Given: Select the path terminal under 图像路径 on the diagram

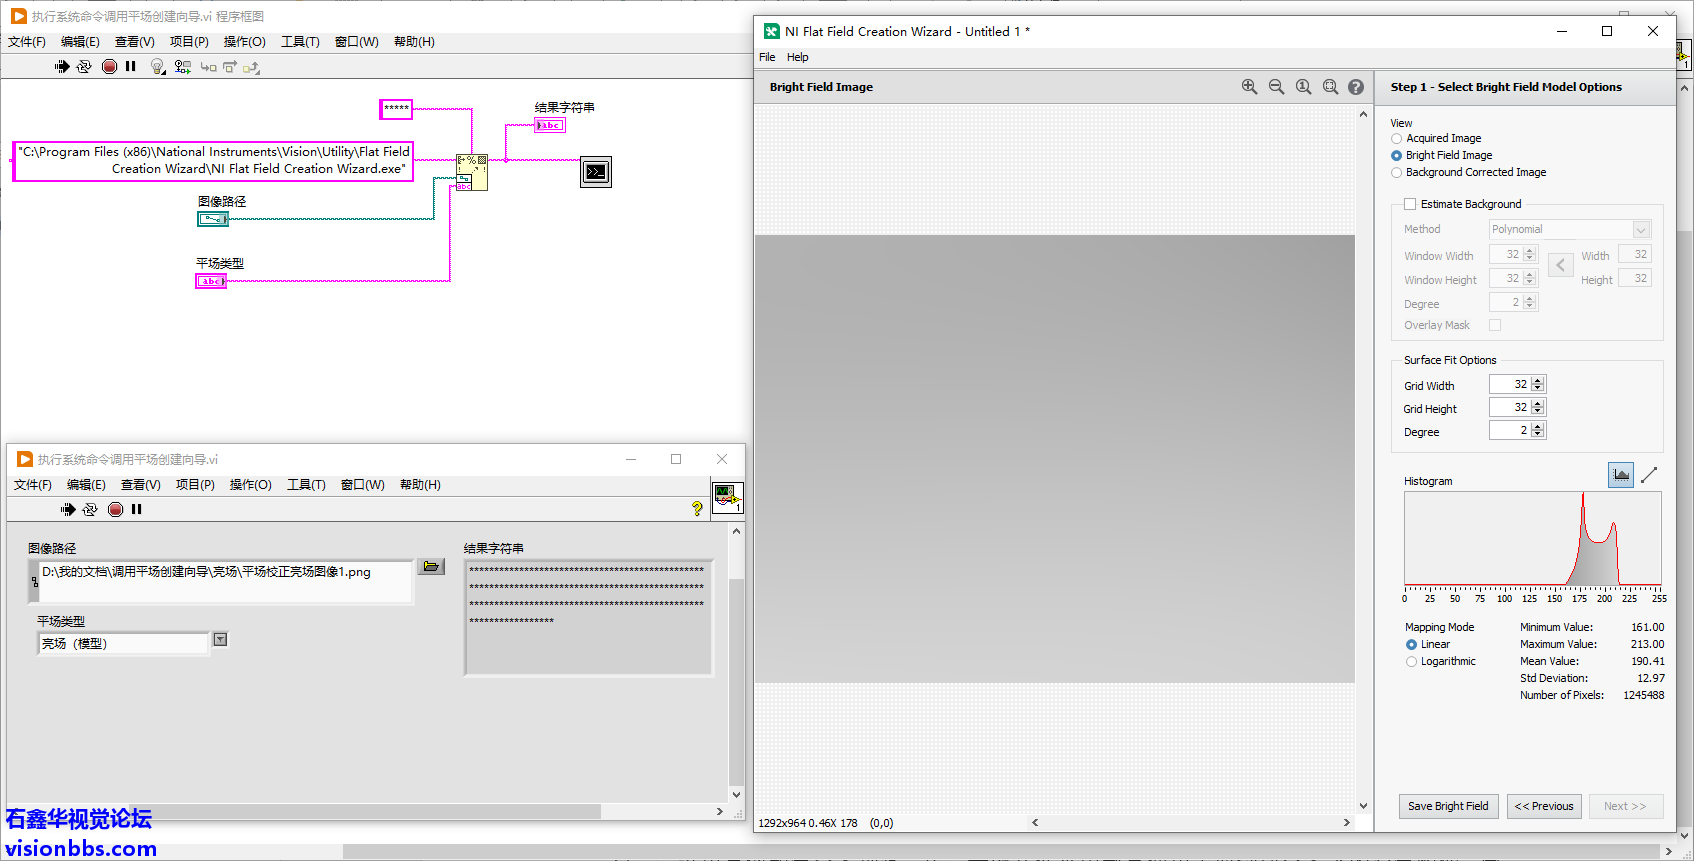Looking at the screenshot, I should coord(212,219).
